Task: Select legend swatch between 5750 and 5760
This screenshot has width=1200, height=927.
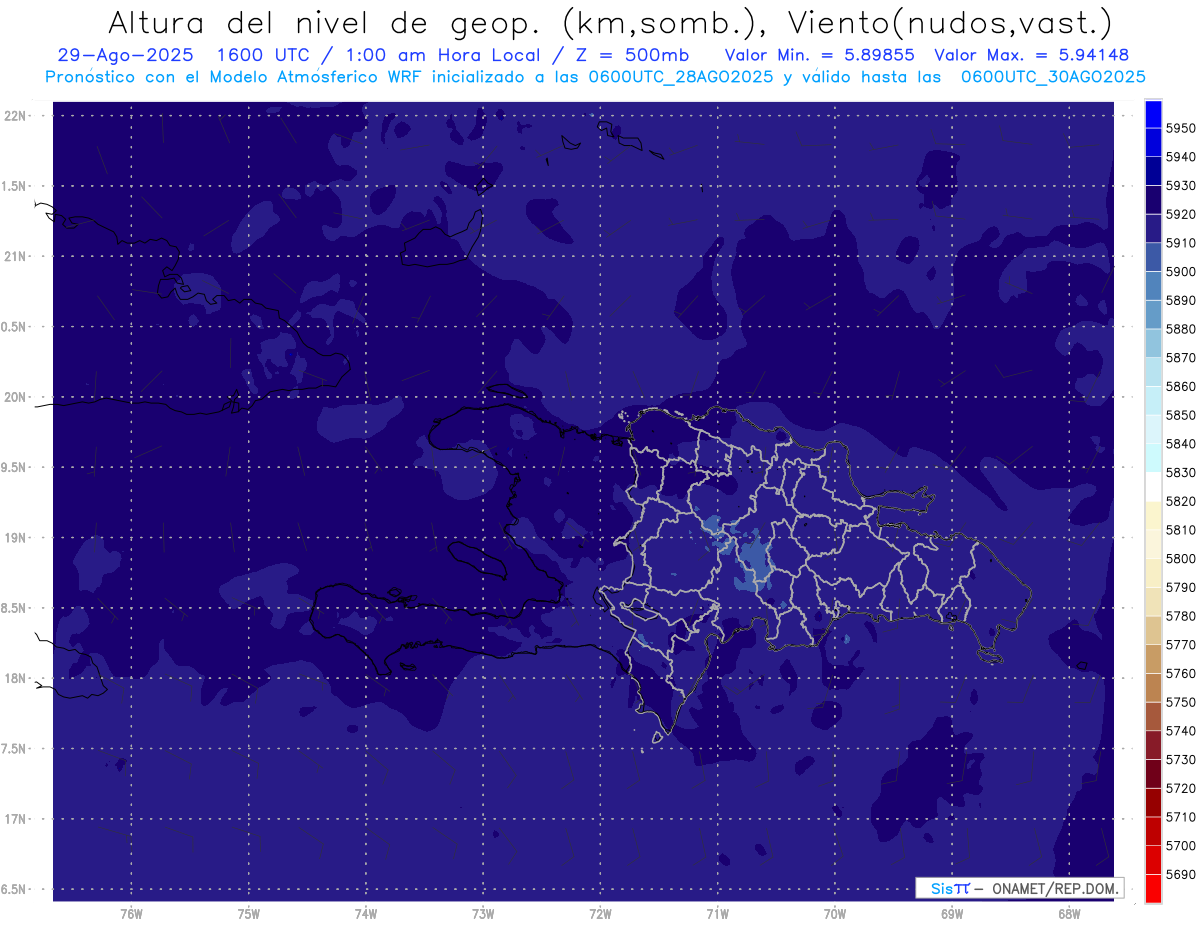Action: tap(1152, 688)
